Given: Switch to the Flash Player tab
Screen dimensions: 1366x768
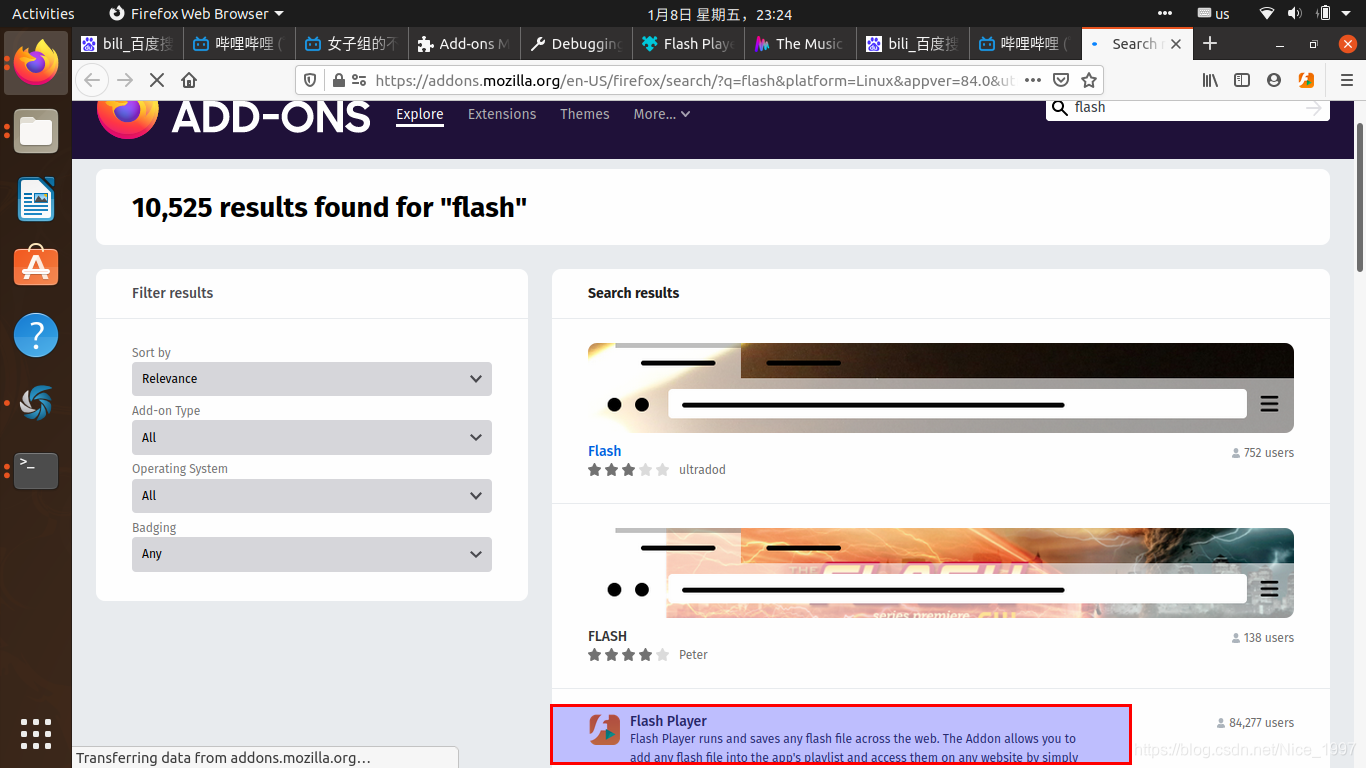Looking at the screenshot, I should point(688,44).
